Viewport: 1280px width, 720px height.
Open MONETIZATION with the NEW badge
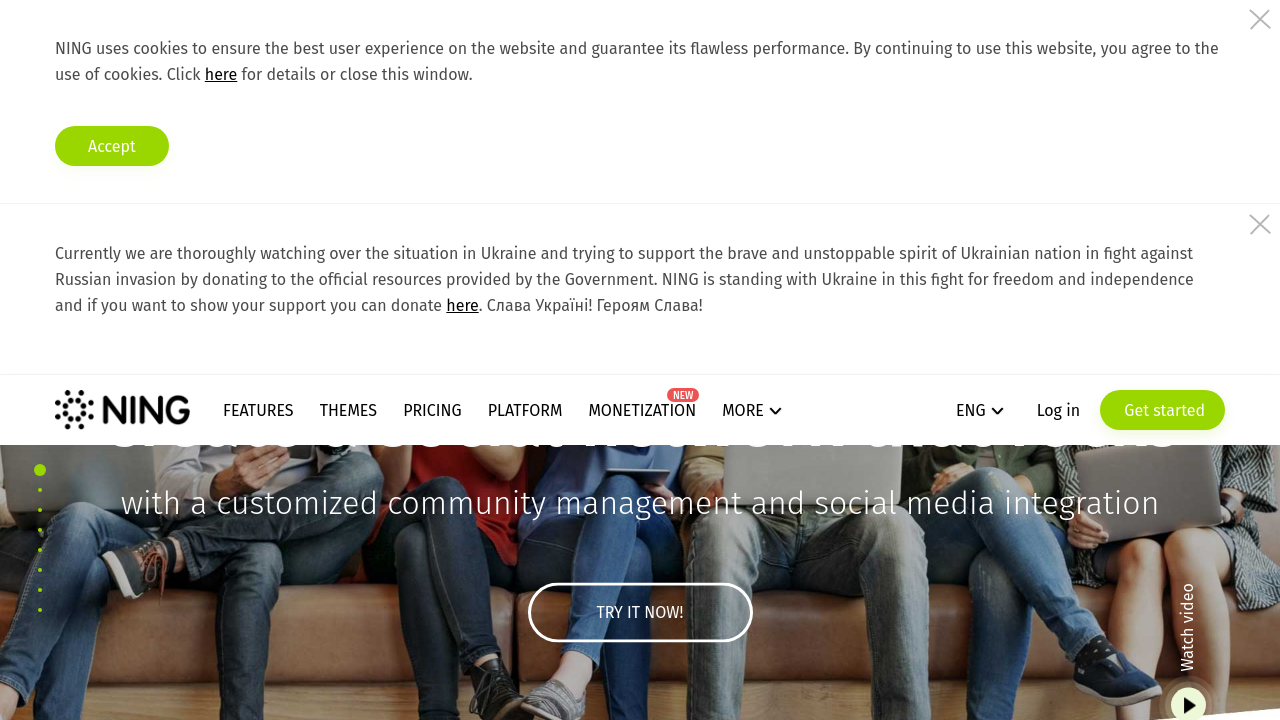pyautogui.click(x=642, y=411)
